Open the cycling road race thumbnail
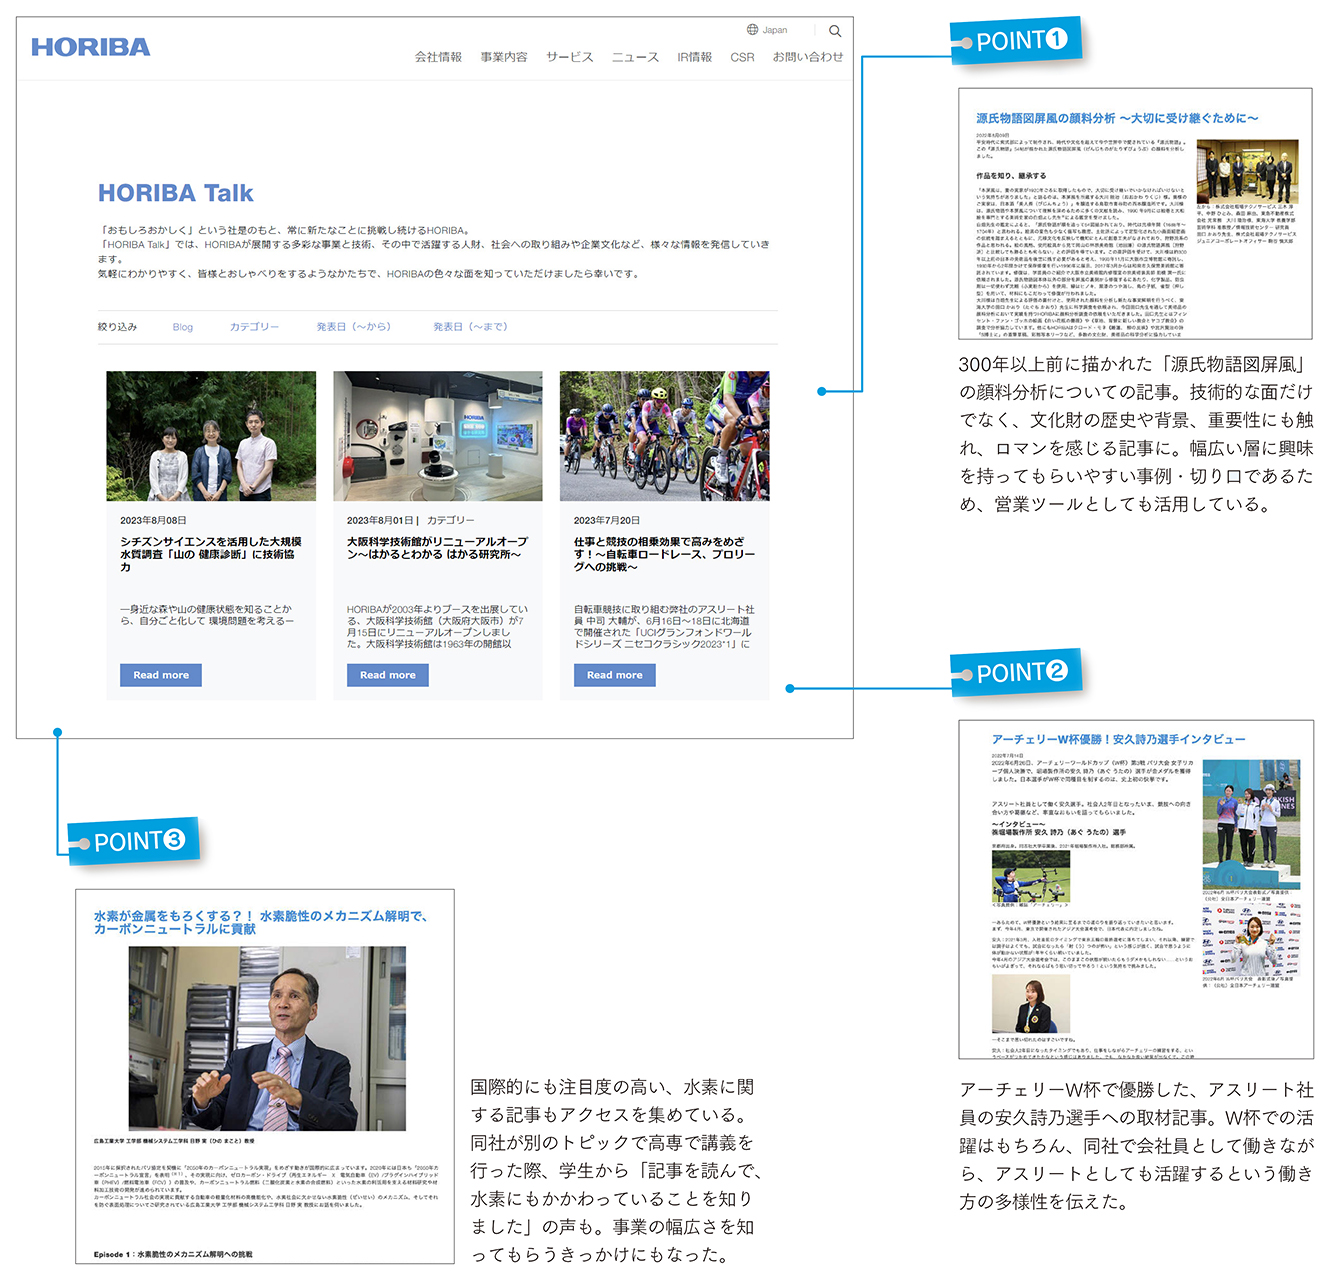The image size is (1330, 1280). point(665,436)
